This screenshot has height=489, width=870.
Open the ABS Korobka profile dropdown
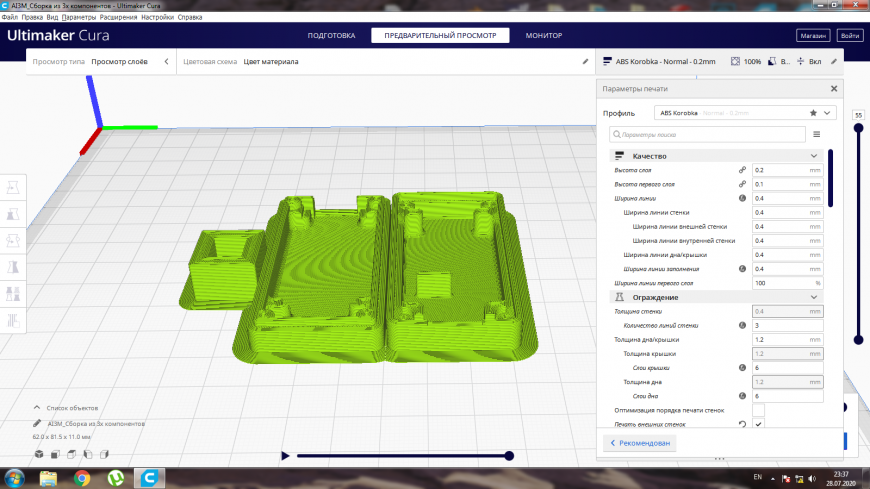745,113
